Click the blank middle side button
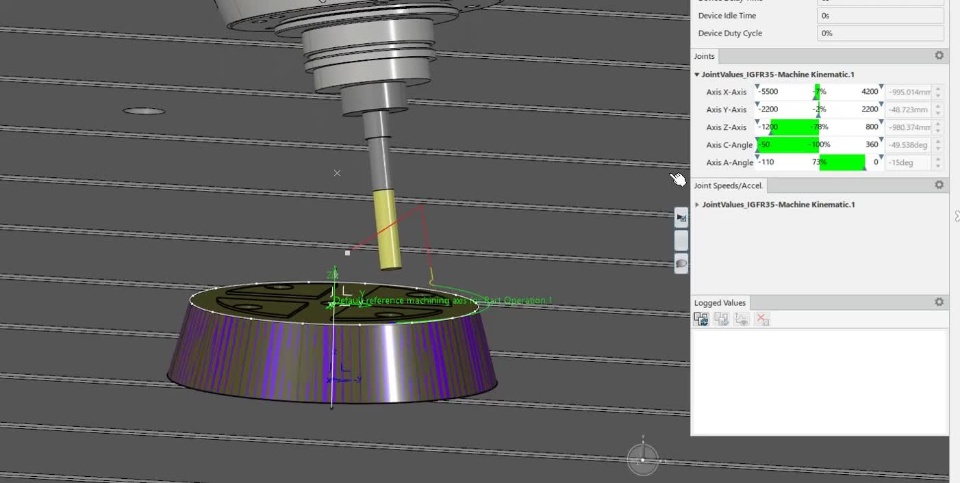Viewport: 960px width, 483px height. tap(681, 240)
